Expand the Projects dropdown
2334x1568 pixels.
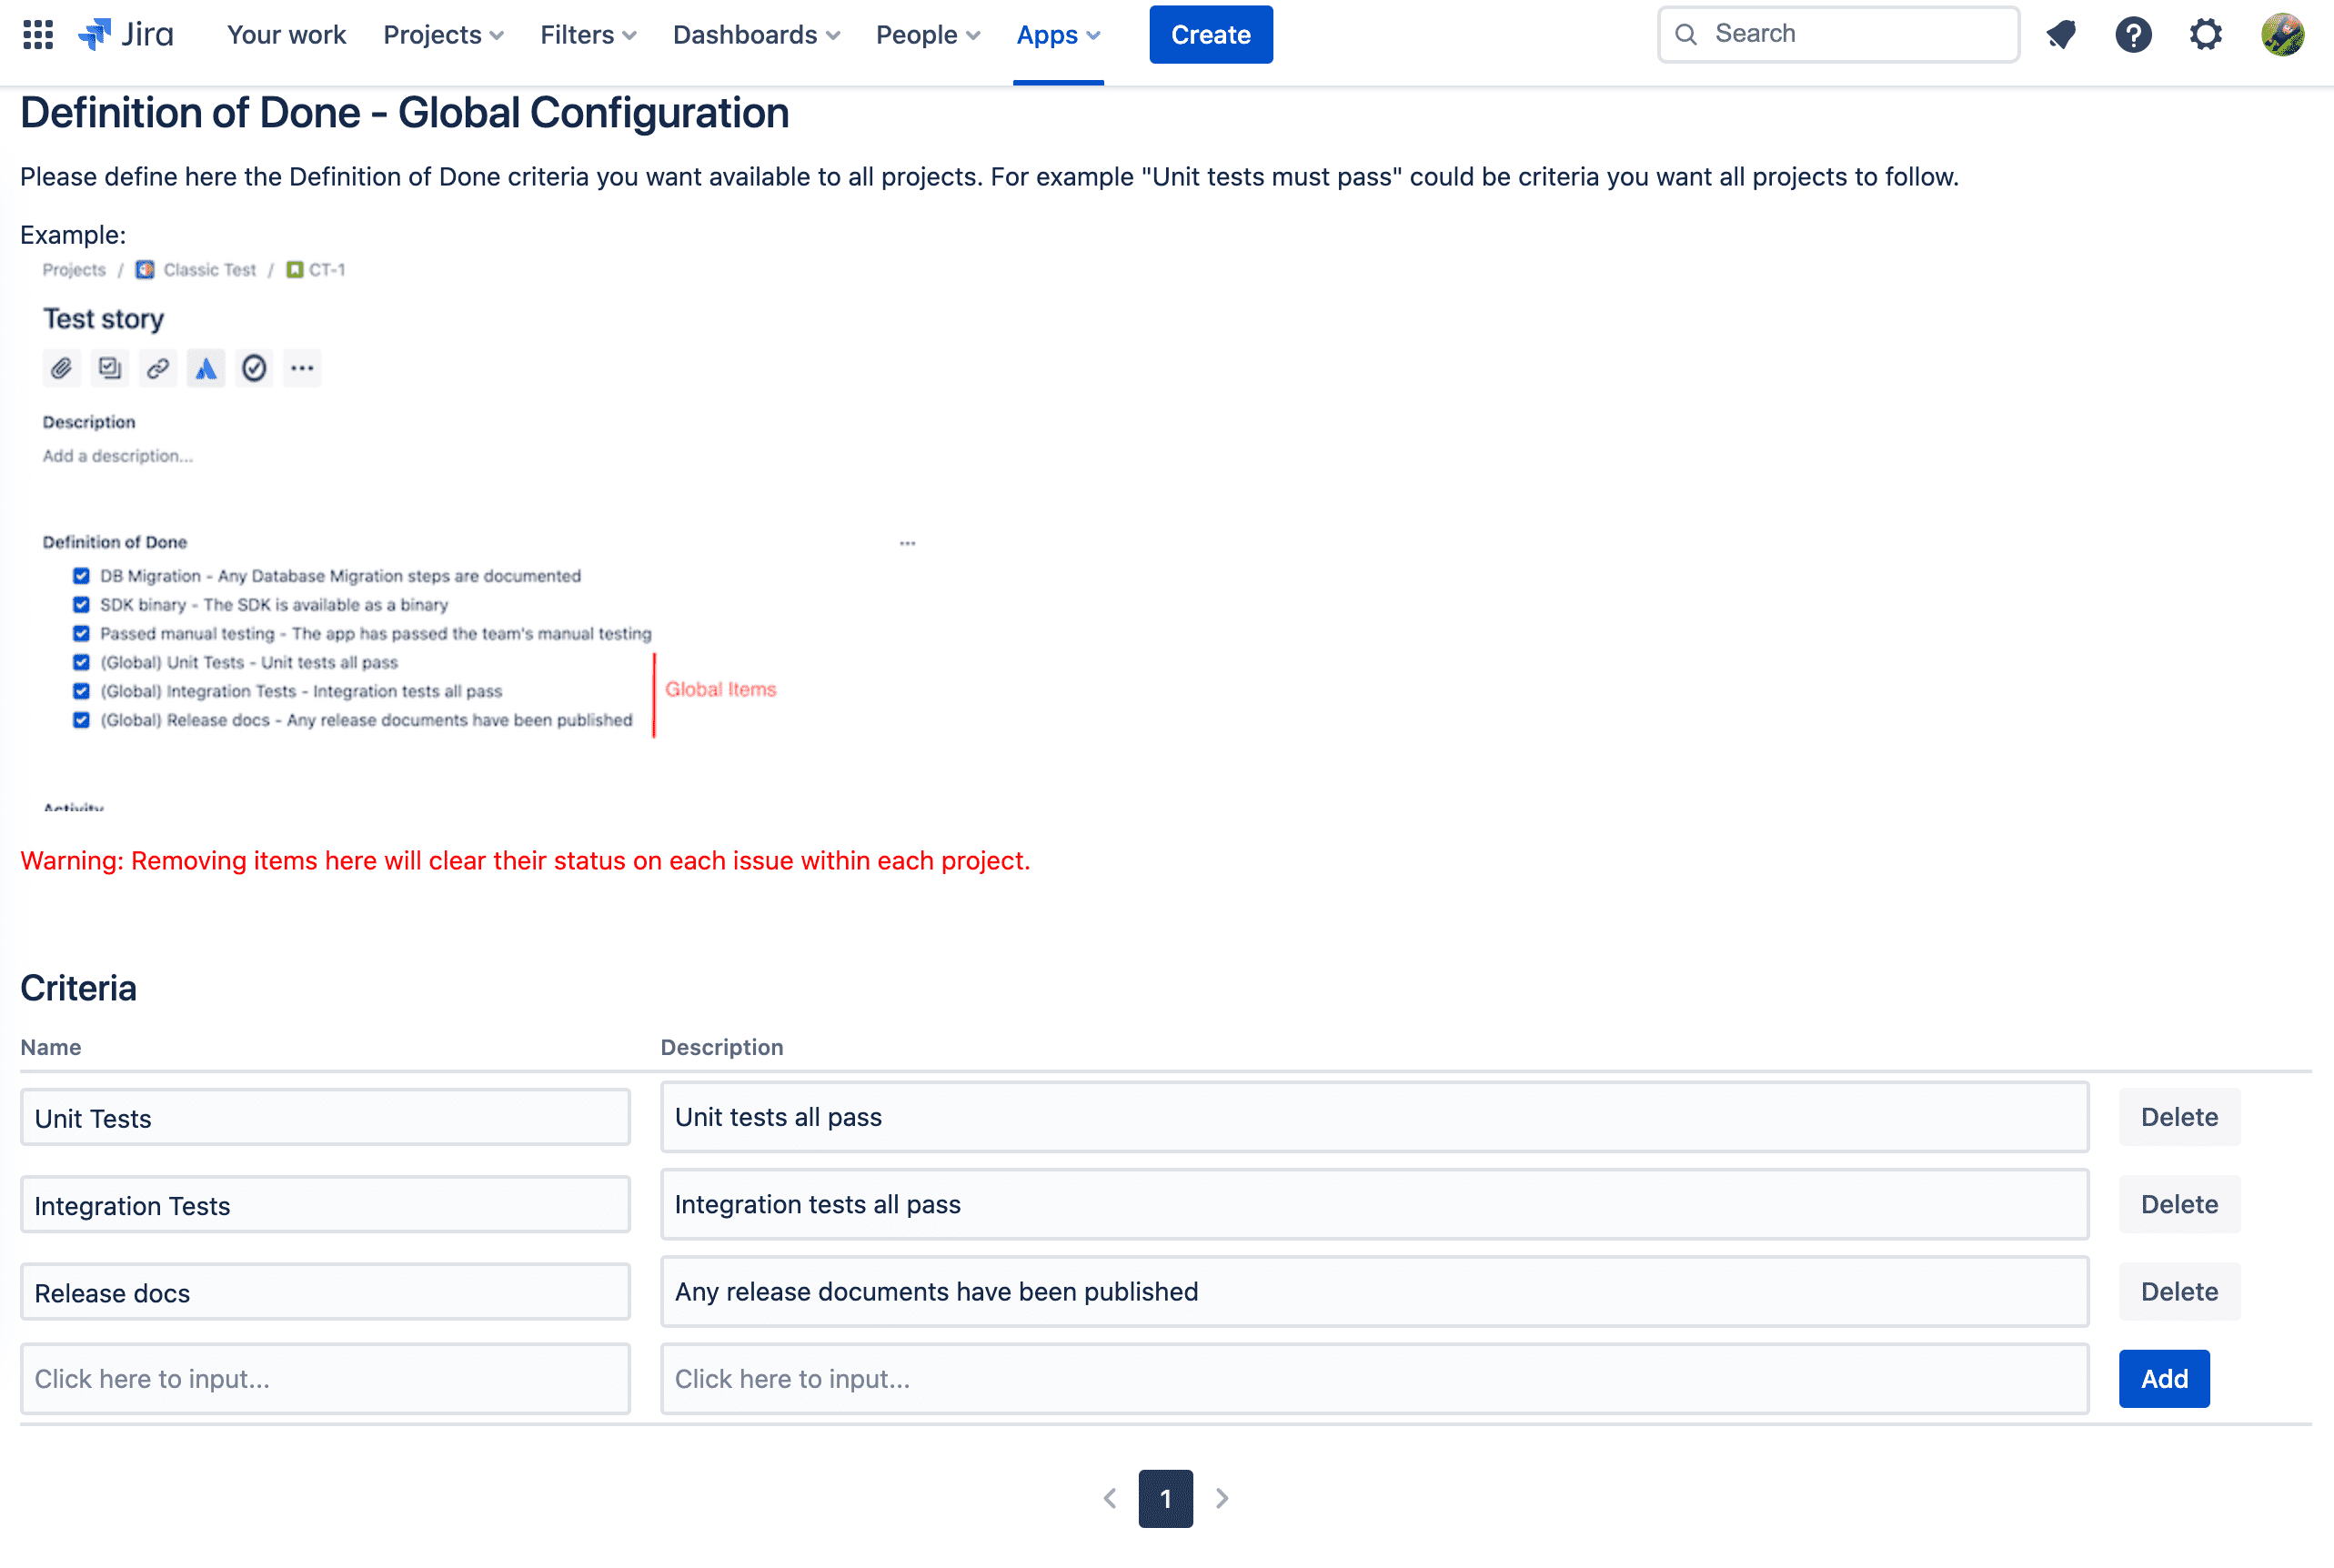pos(443,35)
